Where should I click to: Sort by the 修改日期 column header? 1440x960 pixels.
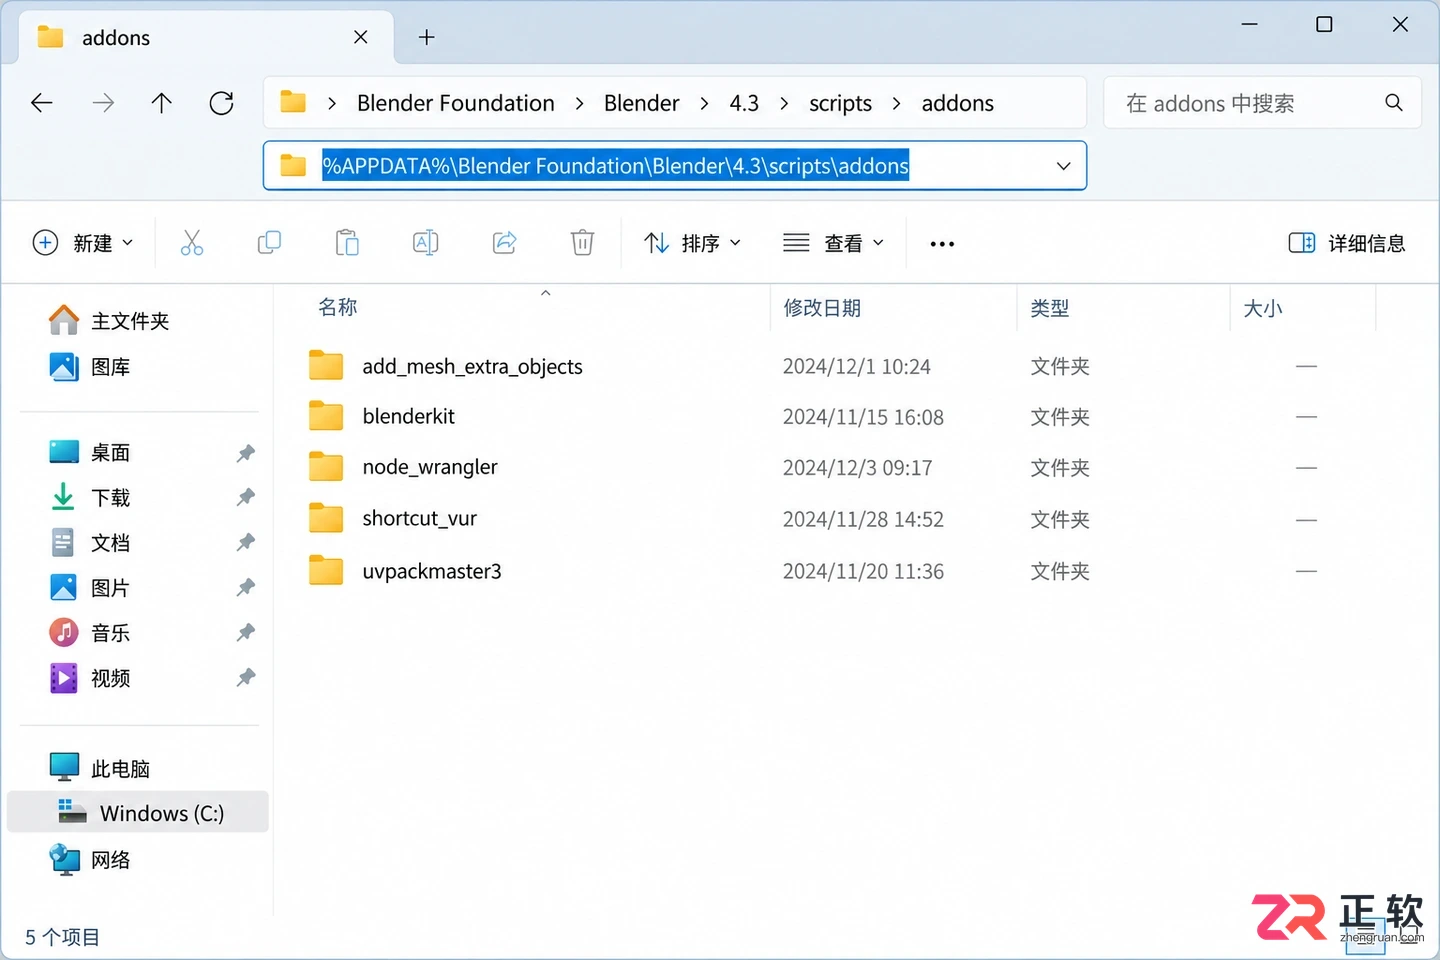(x=822, y=308)
